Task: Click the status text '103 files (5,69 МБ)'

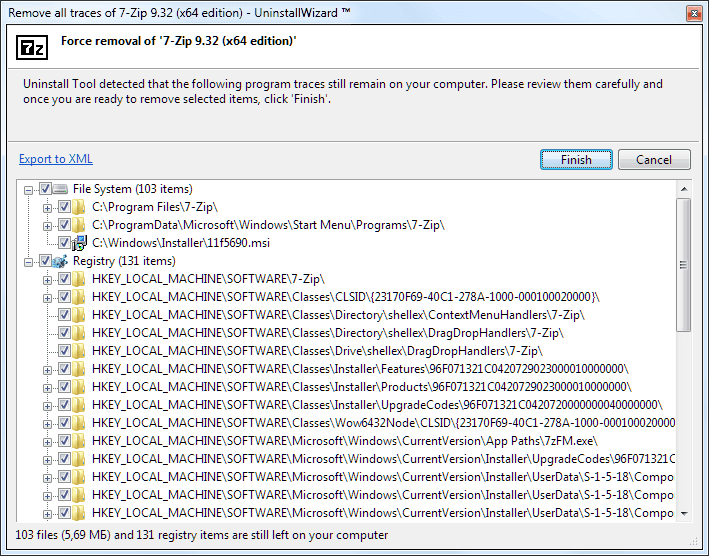Action: click(63, 535)
